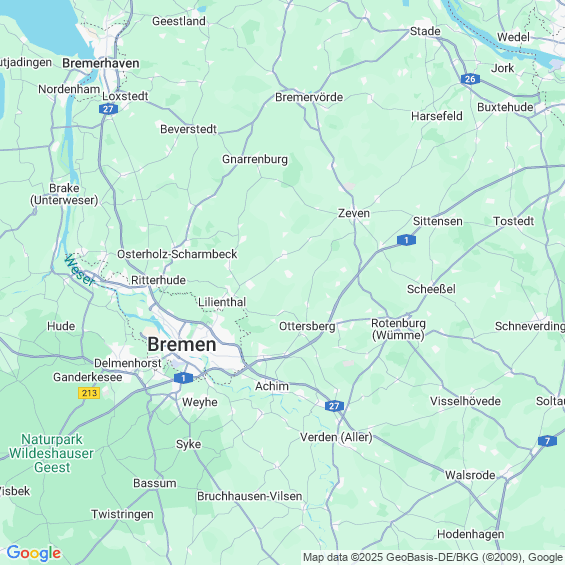Select the Bremen city label

coord(182,344)
